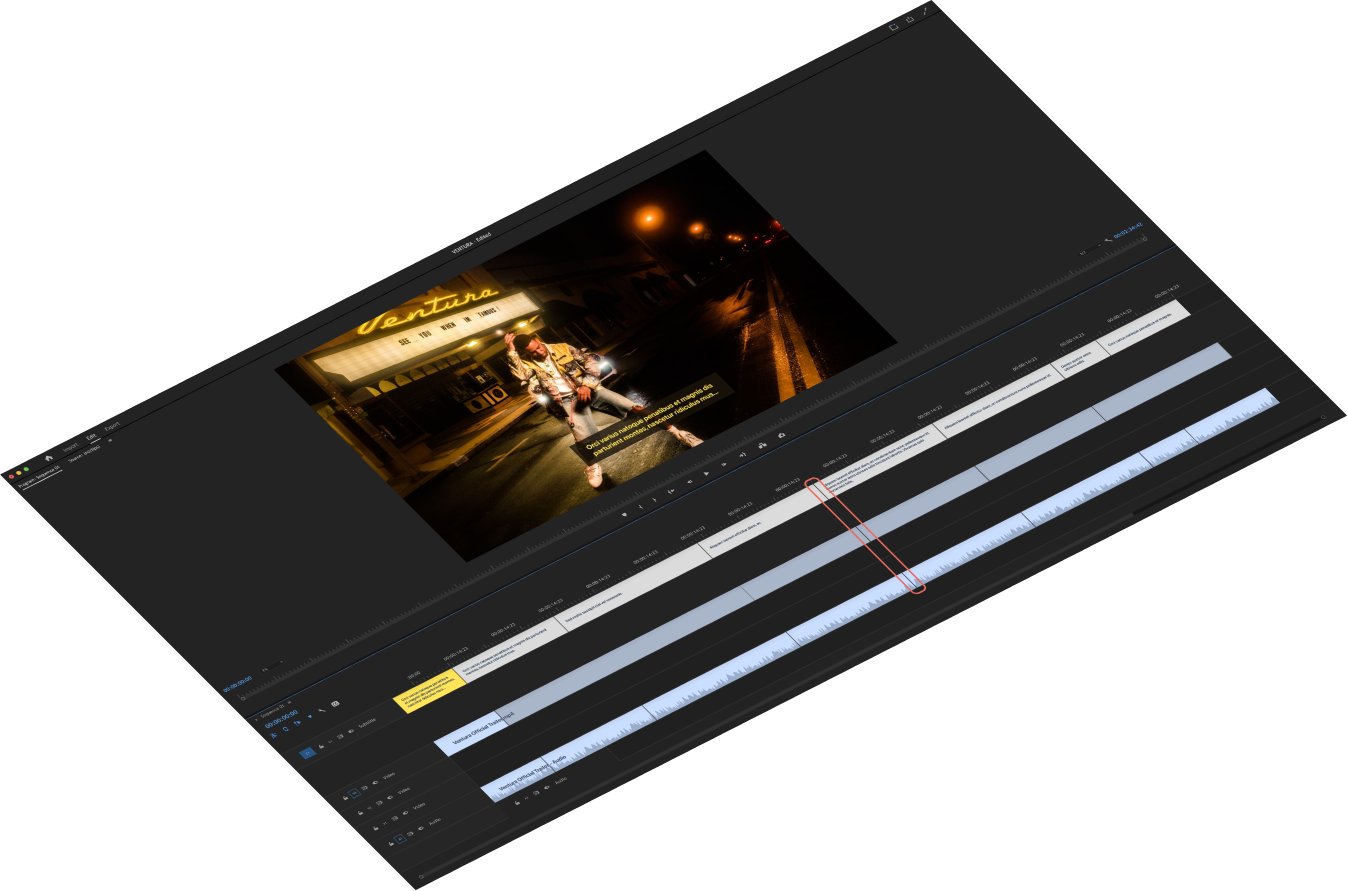This screenshot has height=891, width=1348.
Task: Switch to the Export tab
Action: (112, 426)
